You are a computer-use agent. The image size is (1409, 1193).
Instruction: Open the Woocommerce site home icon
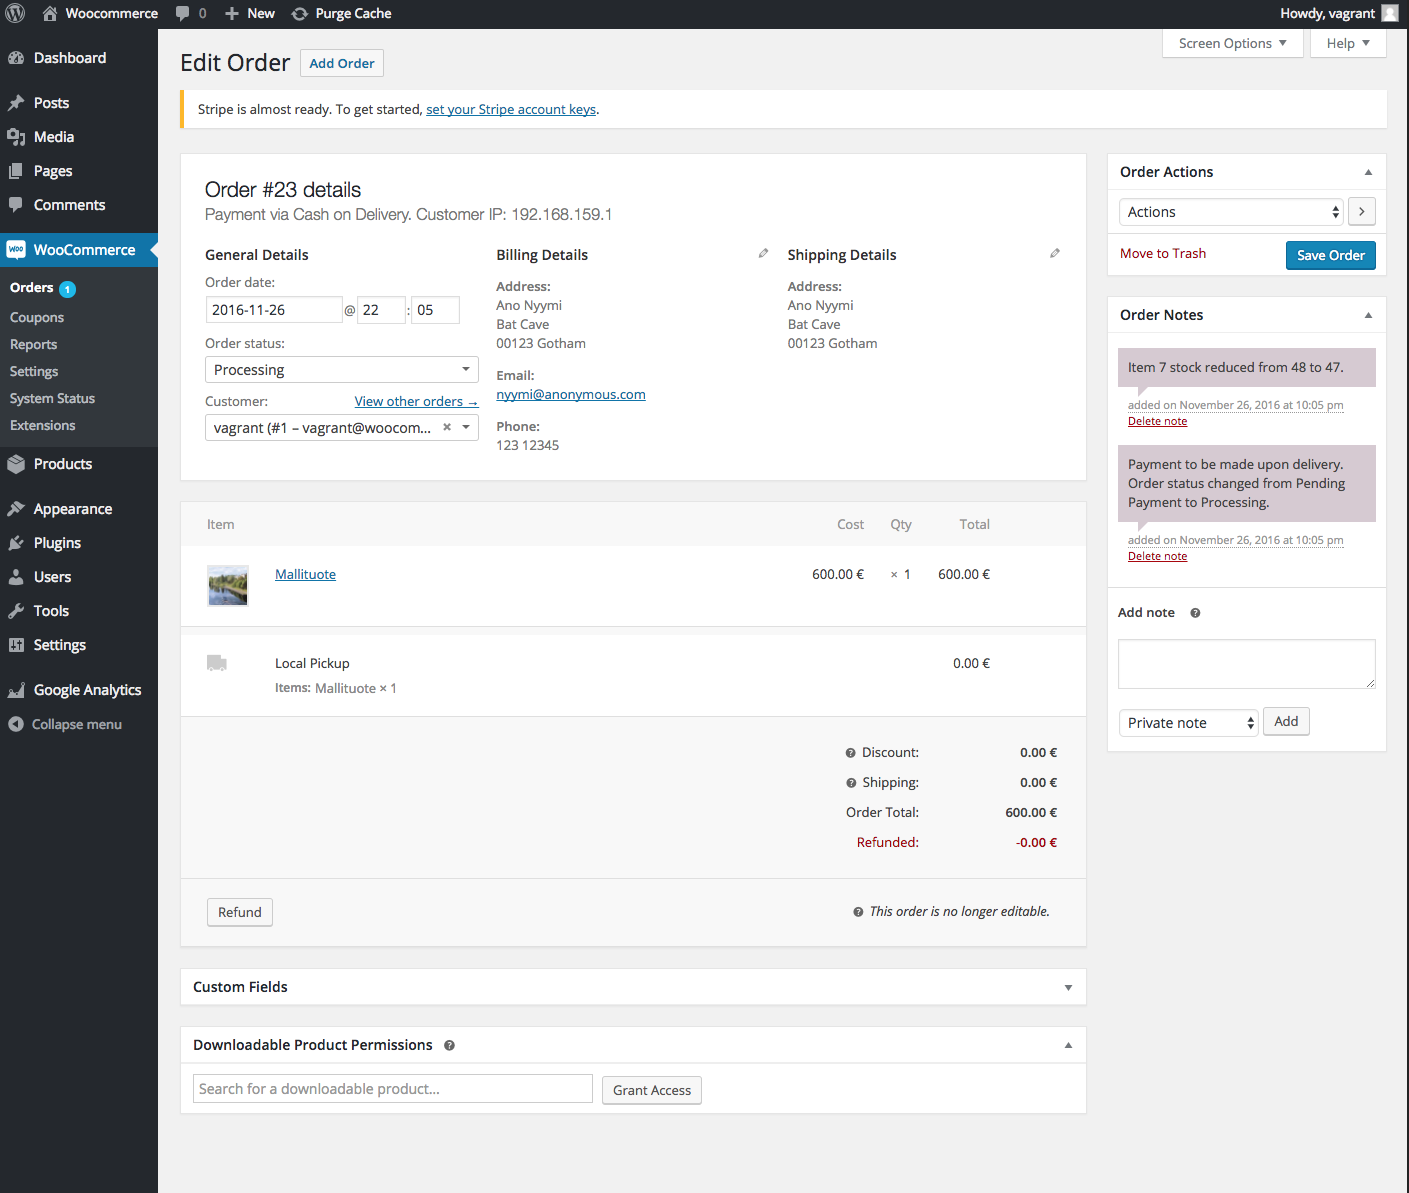50,13
